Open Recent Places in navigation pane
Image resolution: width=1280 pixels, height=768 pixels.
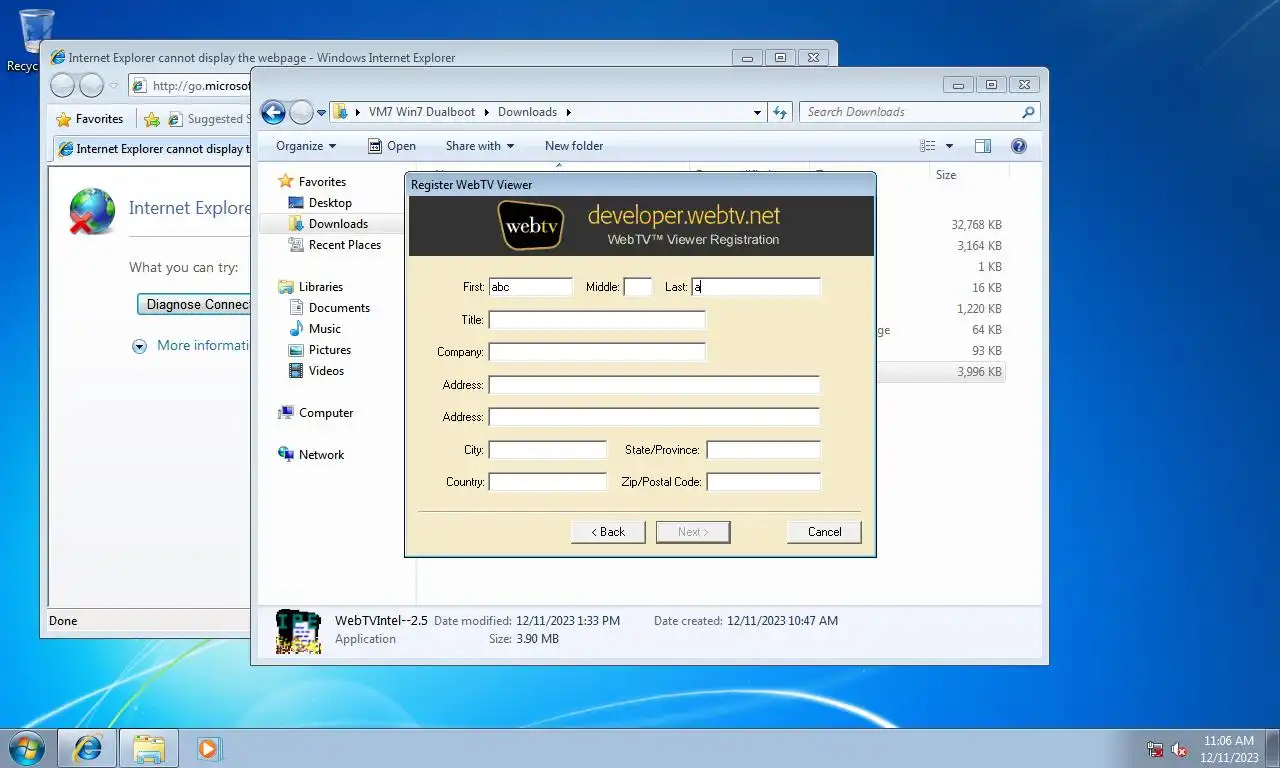344,245
